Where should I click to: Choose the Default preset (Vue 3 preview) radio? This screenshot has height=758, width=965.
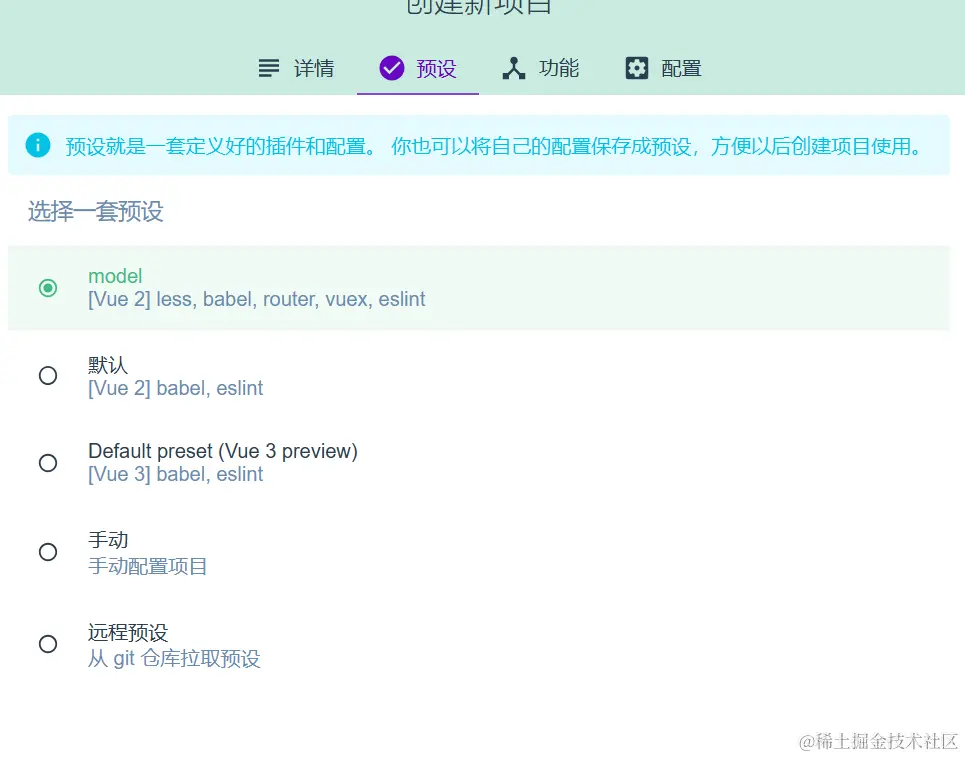[48, 463]
